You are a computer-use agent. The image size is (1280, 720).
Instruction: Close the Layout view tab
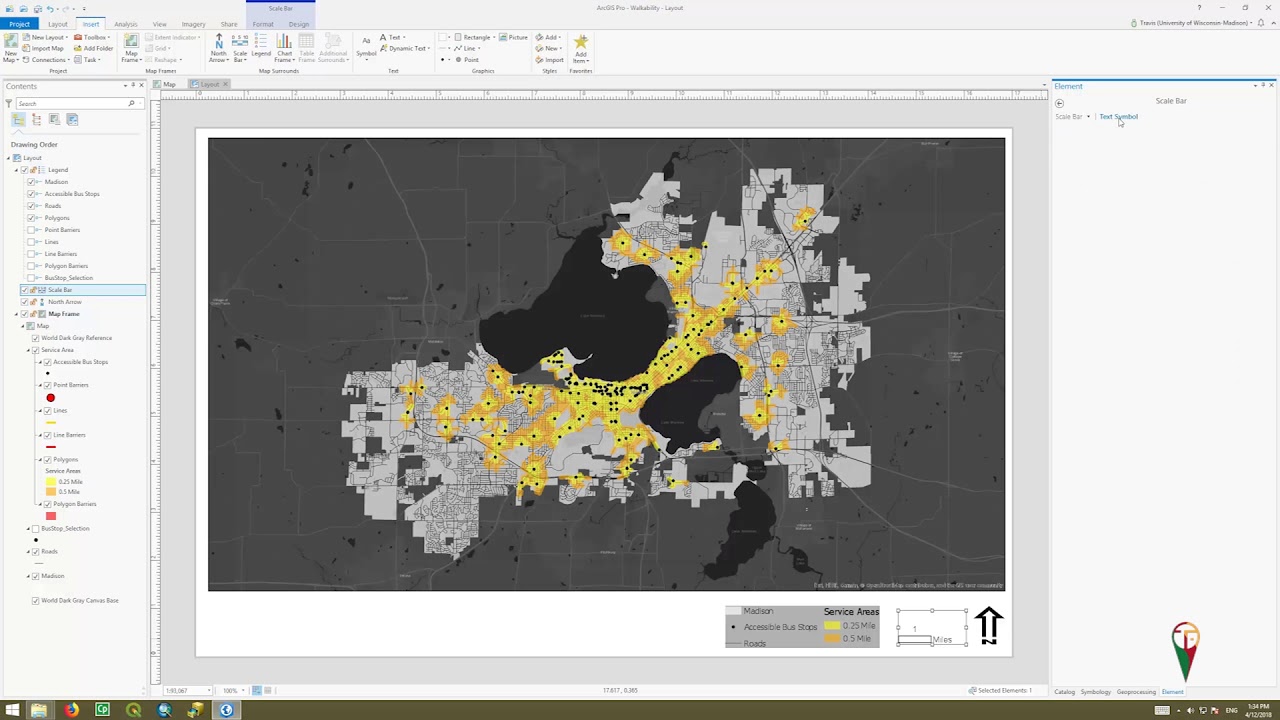[x=226, y=84]
